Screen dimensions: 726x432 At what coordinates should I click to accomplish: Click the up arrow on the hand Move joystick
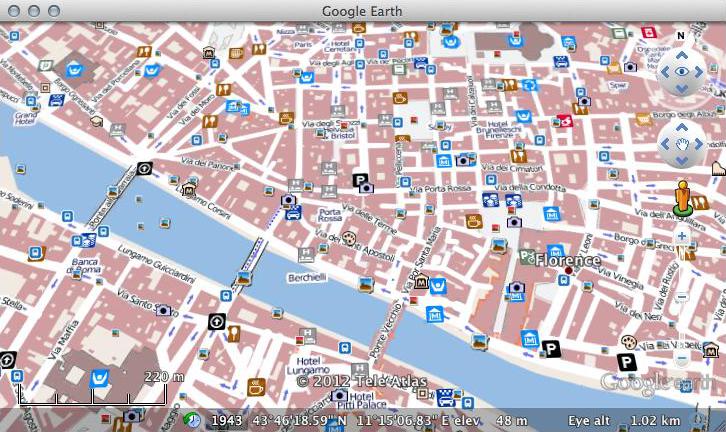[682, 127]
